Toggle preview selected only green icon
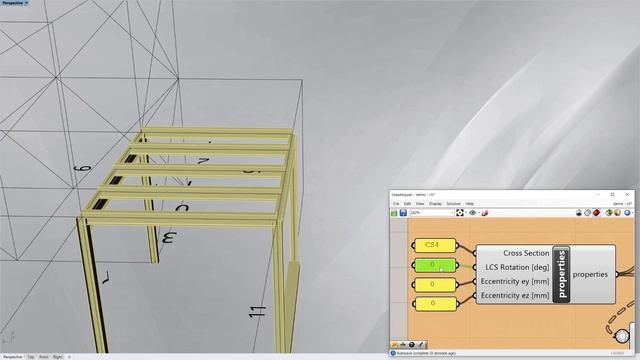 point(609,213)
